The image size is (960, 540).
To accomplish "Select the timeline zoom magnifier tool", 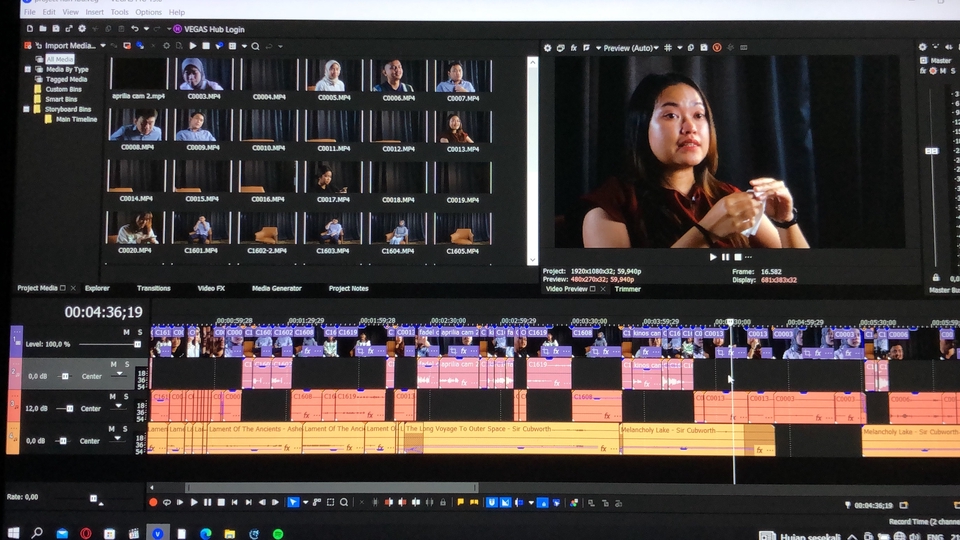I will (x=344, y=503).
